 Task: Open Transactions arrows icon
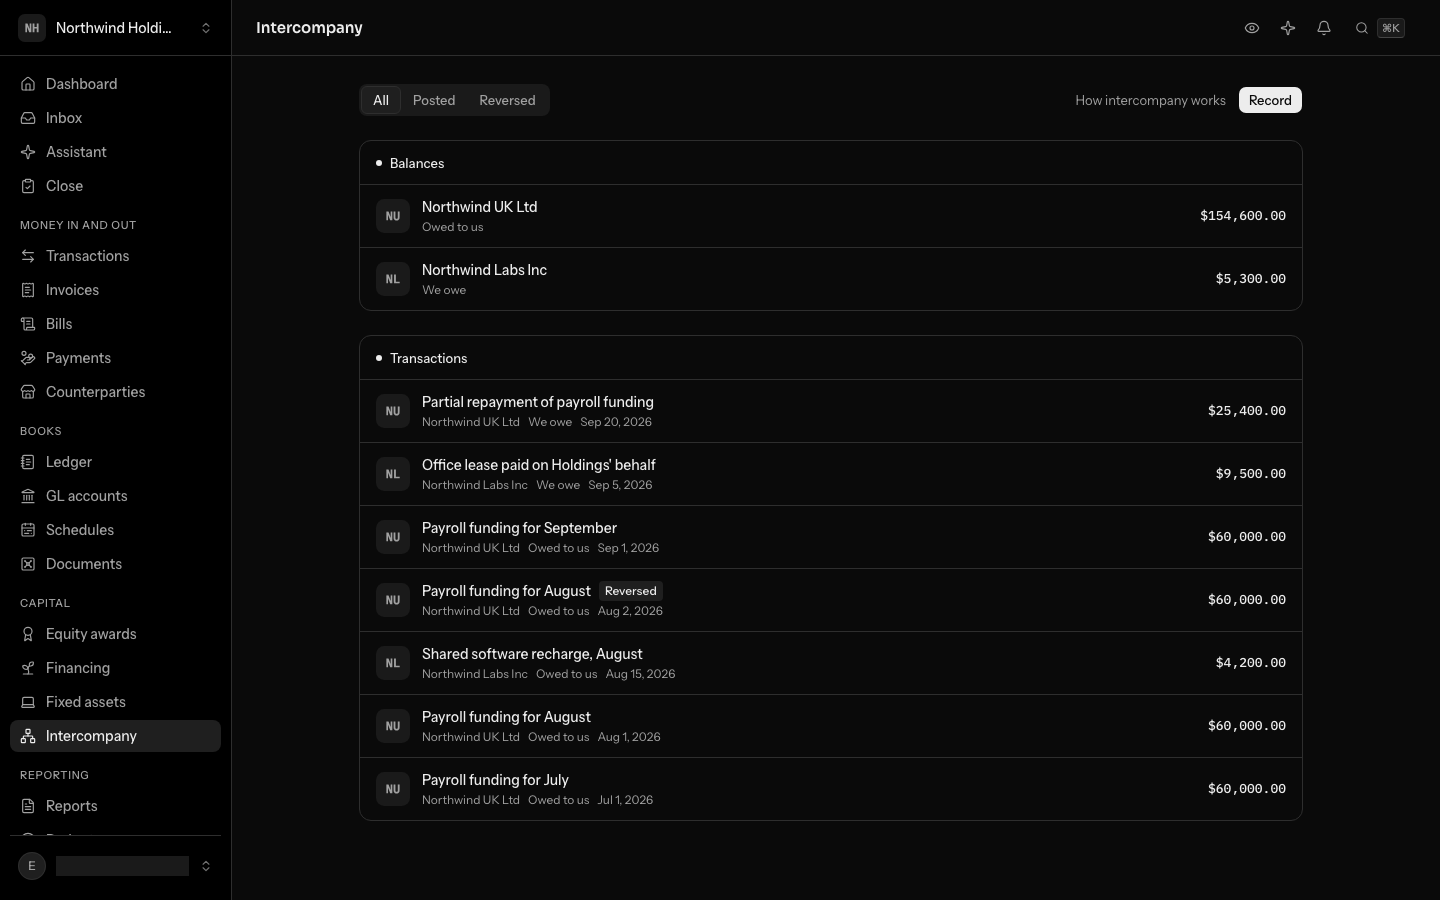tap(28, 256)
